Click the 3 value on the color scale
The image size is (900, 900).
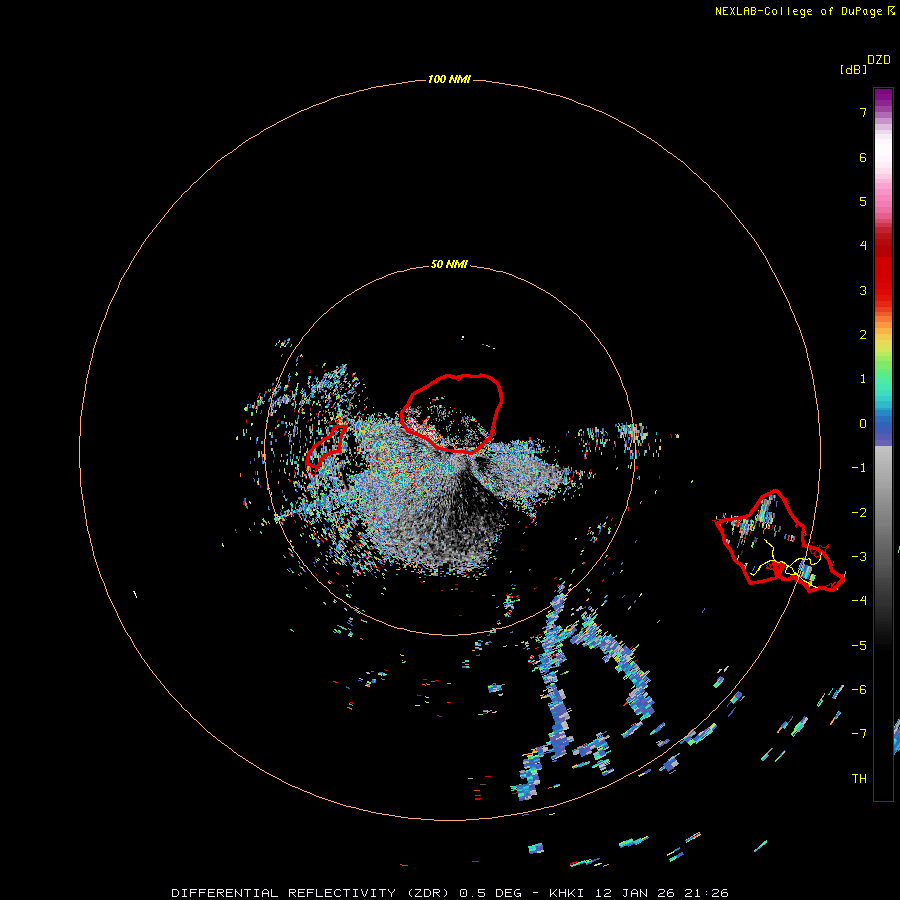863,290
